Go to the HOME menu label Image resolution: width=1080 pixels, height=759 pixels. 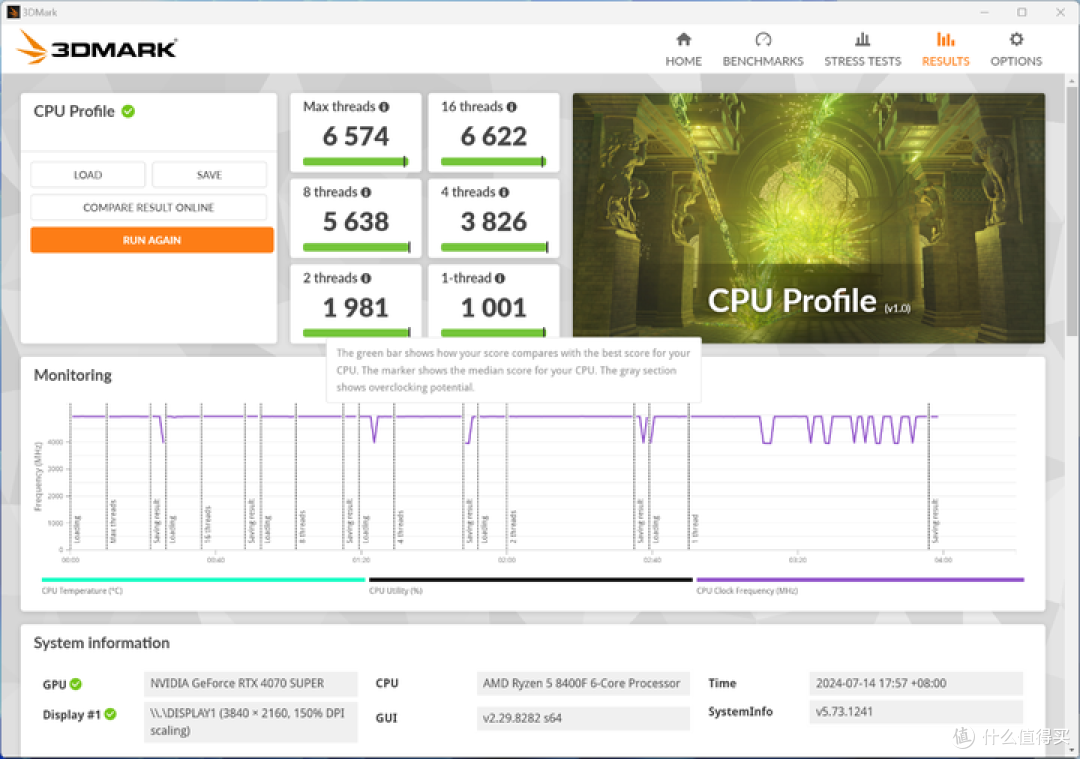(x=683, y=61)
